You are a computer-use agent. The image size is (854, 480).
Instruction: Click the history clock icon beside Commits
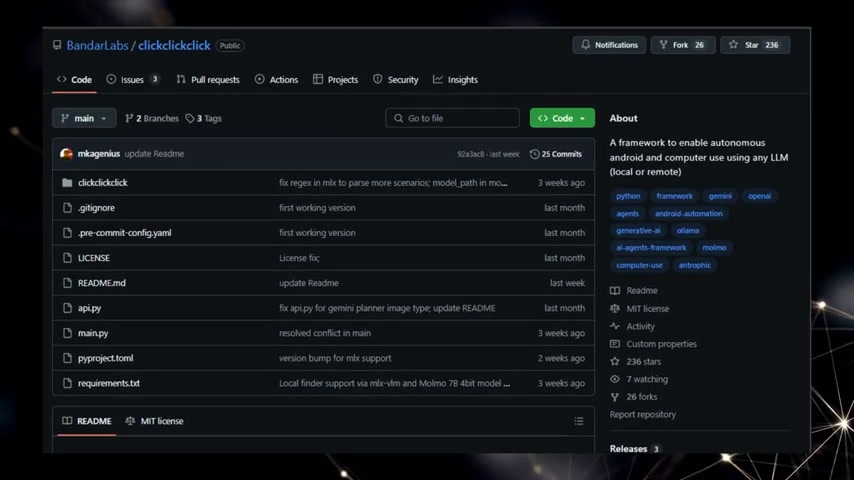[x=534, y=154]
